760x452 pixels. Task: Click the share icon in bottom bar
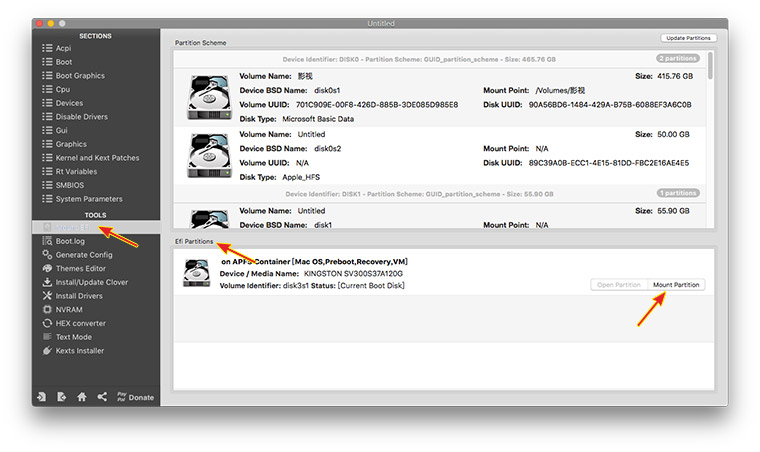102,397
